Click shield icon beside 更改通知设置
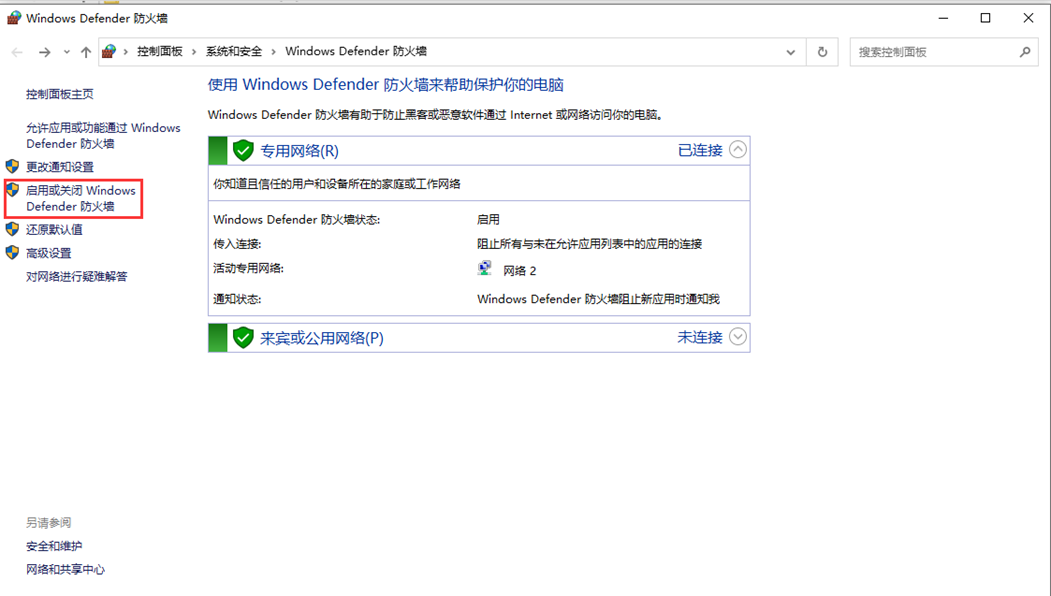The width and height of the screenshot is (1051, 596). pyautogui.click(x=12, y=166)
